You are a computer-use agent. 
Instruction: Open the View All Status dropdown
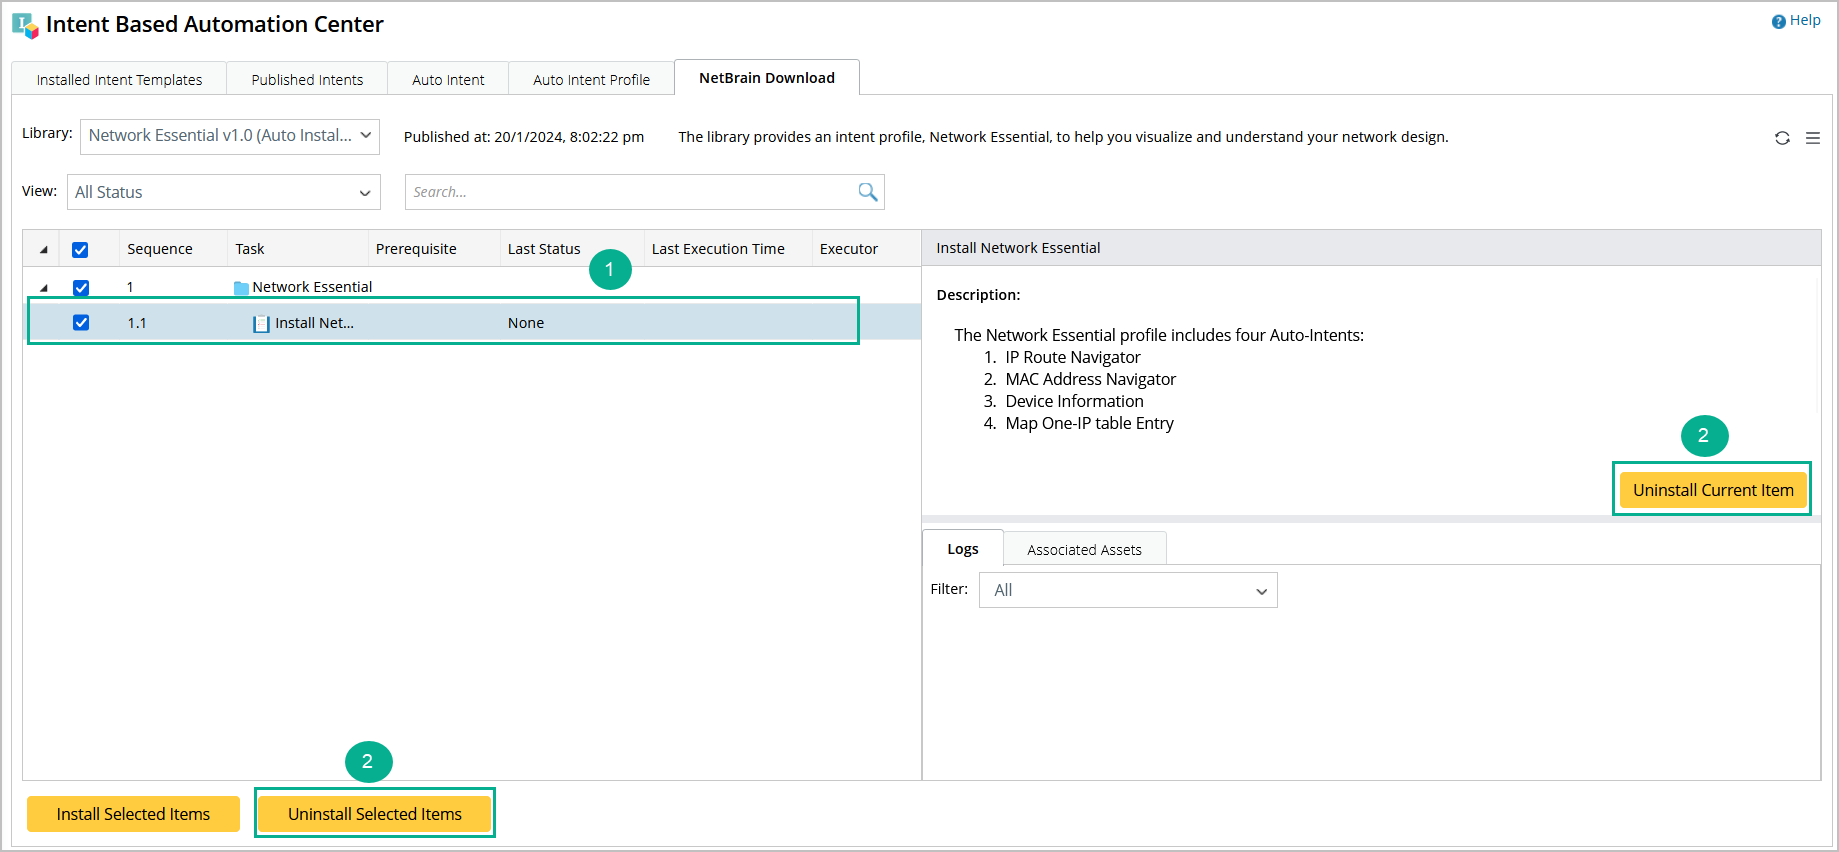pyautogui.click(x=224, y=192)
